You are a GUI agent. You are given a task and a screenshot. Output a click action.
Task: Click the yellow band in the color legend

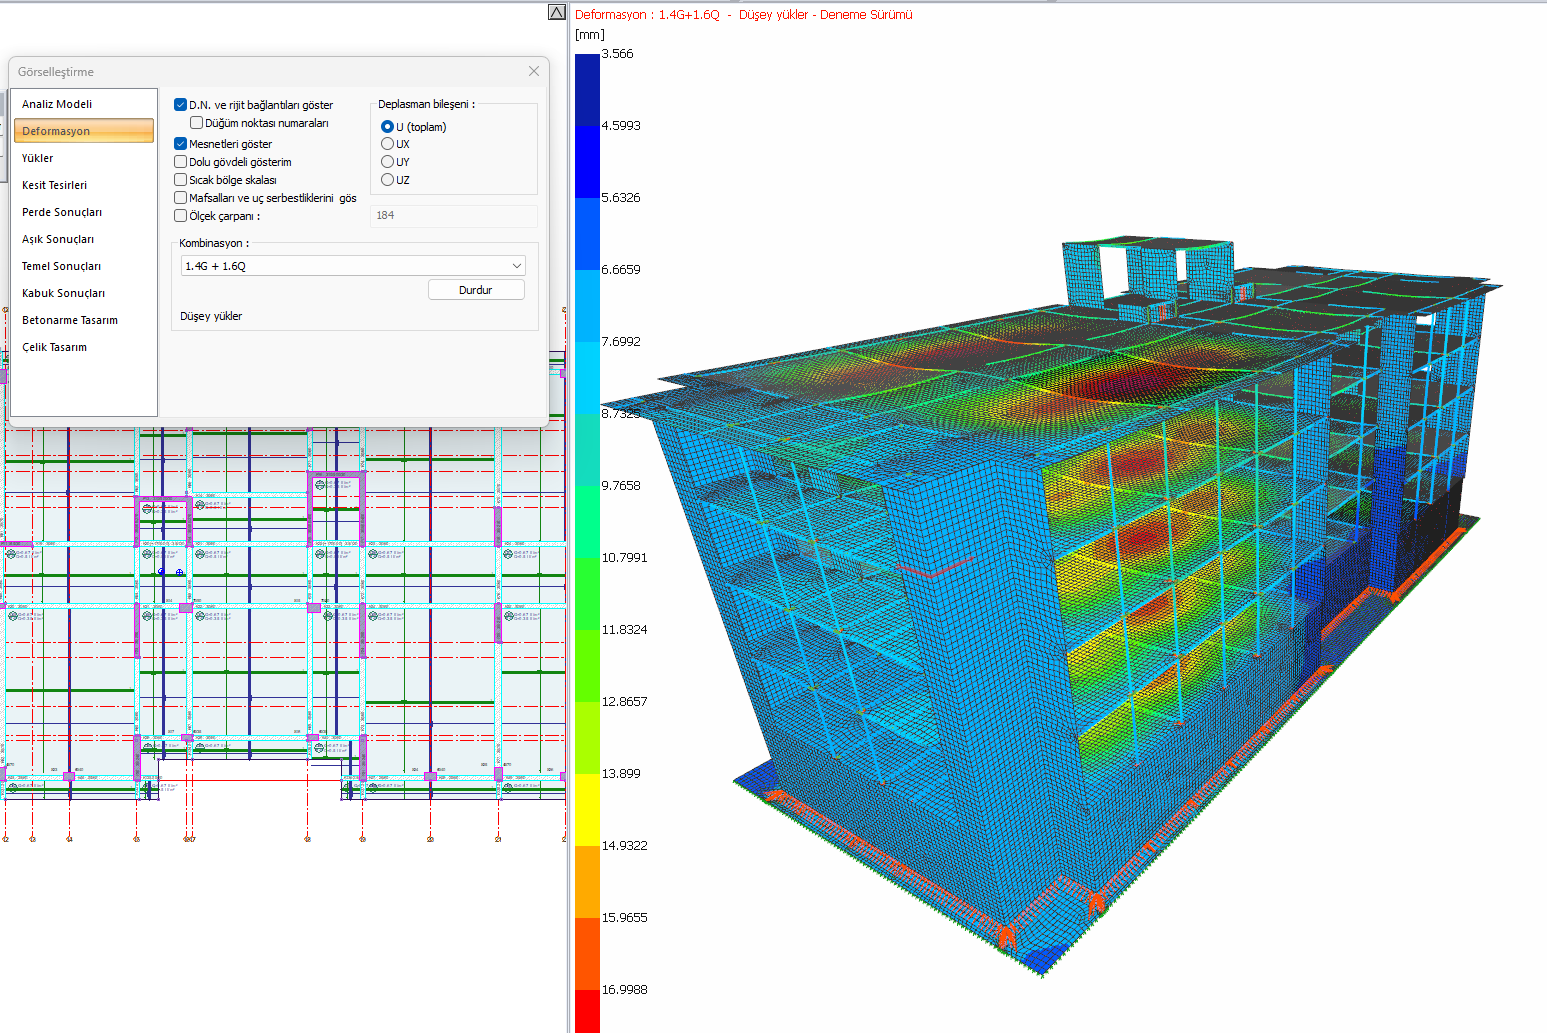pyautogui.click(x=587, y=809)
